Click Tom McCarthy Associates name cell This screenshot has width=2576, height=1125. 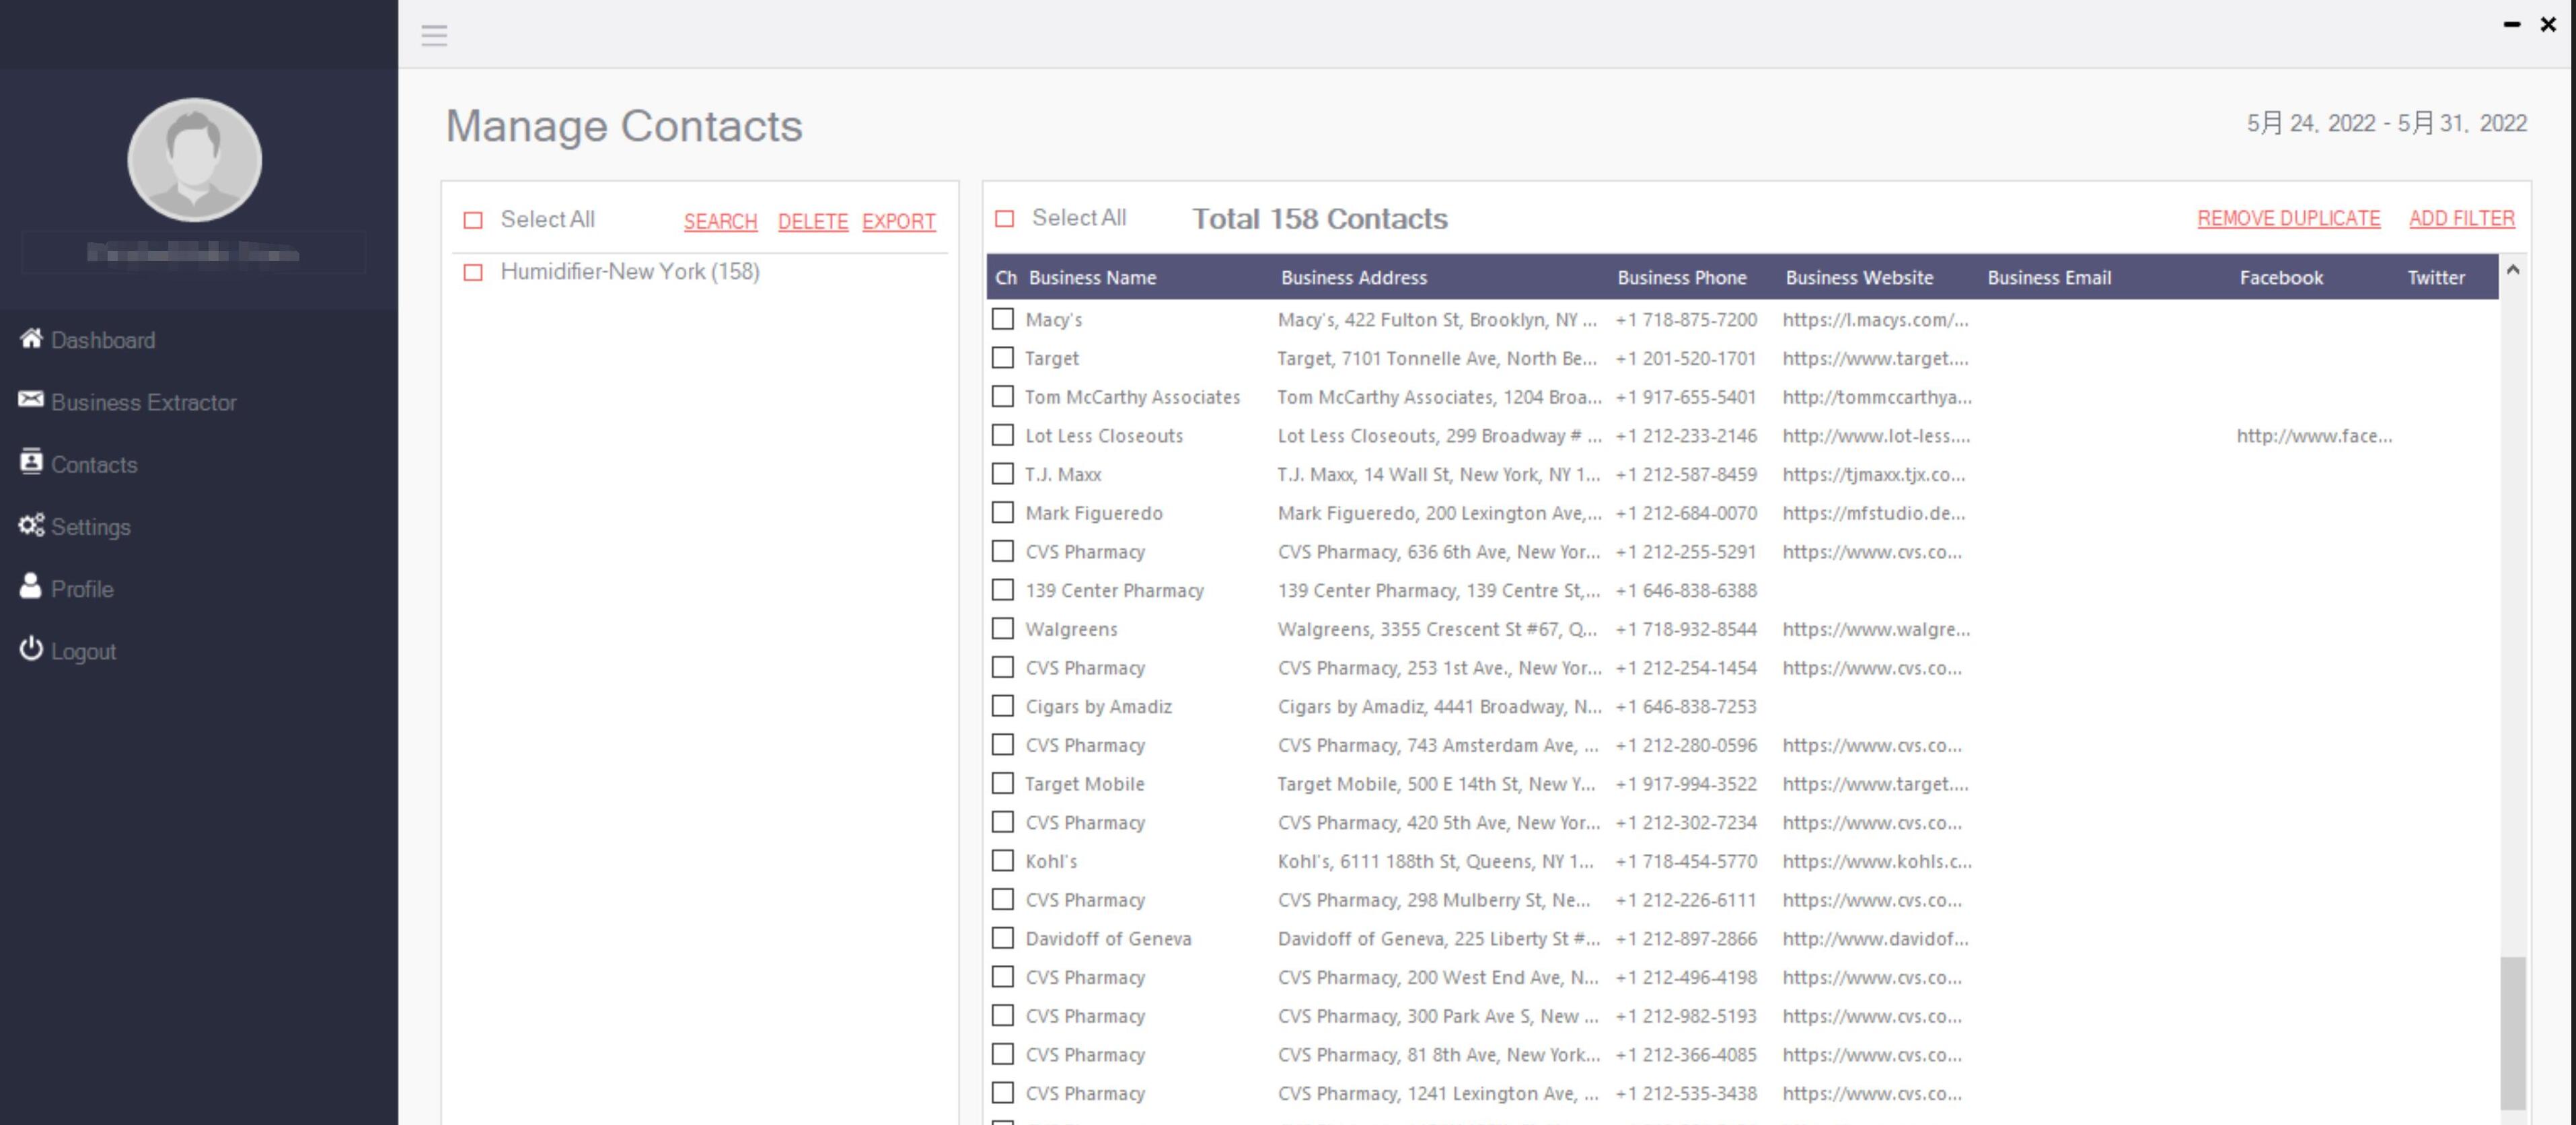(x=1132, y=397)
